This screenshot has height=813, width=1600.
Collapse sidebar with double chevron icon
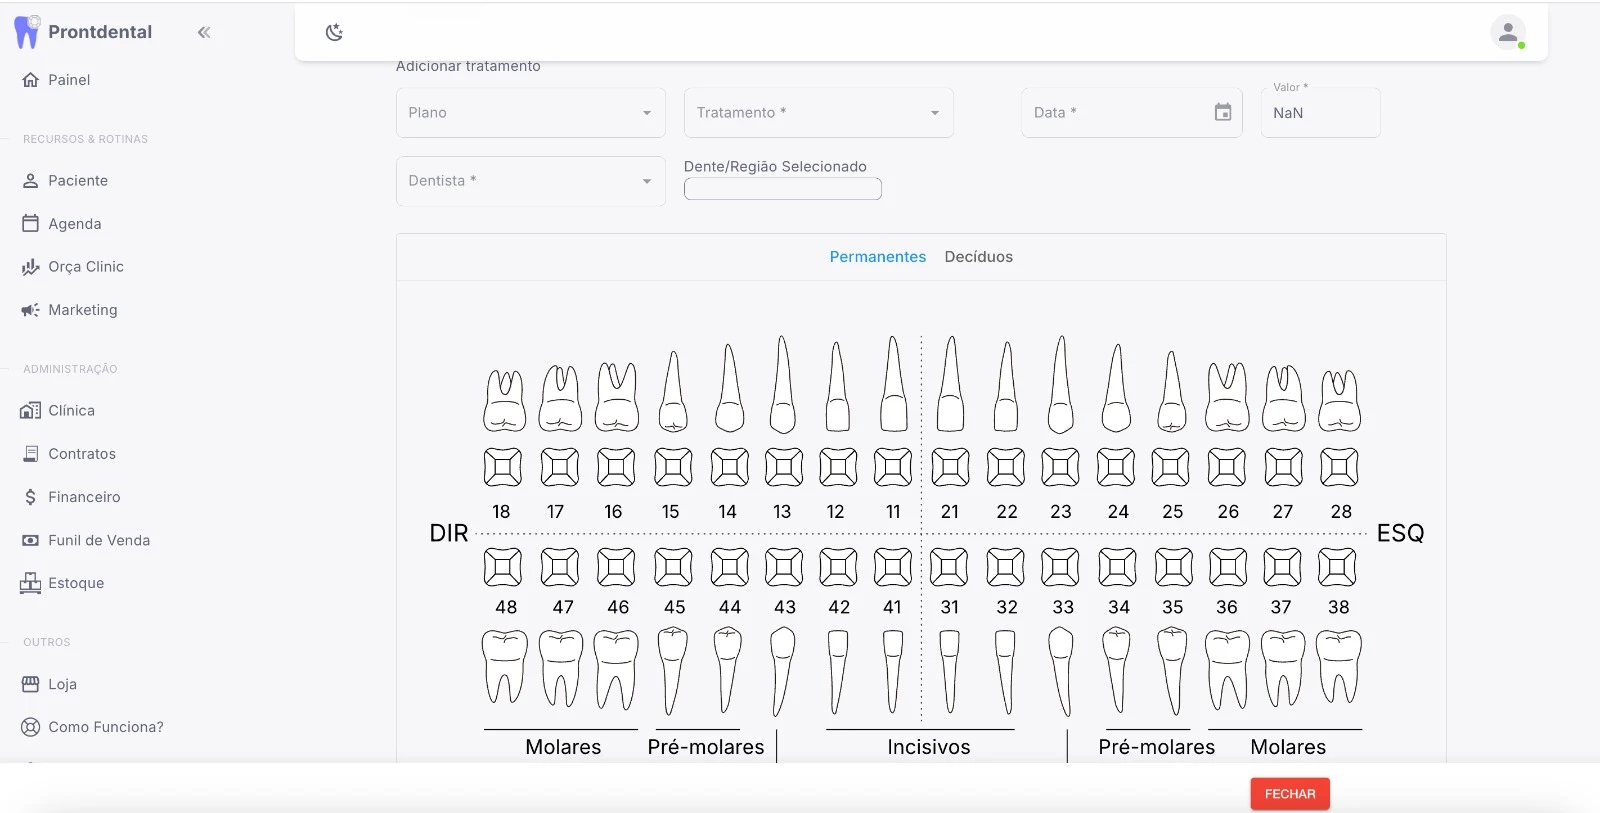pyautogui.click(x=204, y=32)
